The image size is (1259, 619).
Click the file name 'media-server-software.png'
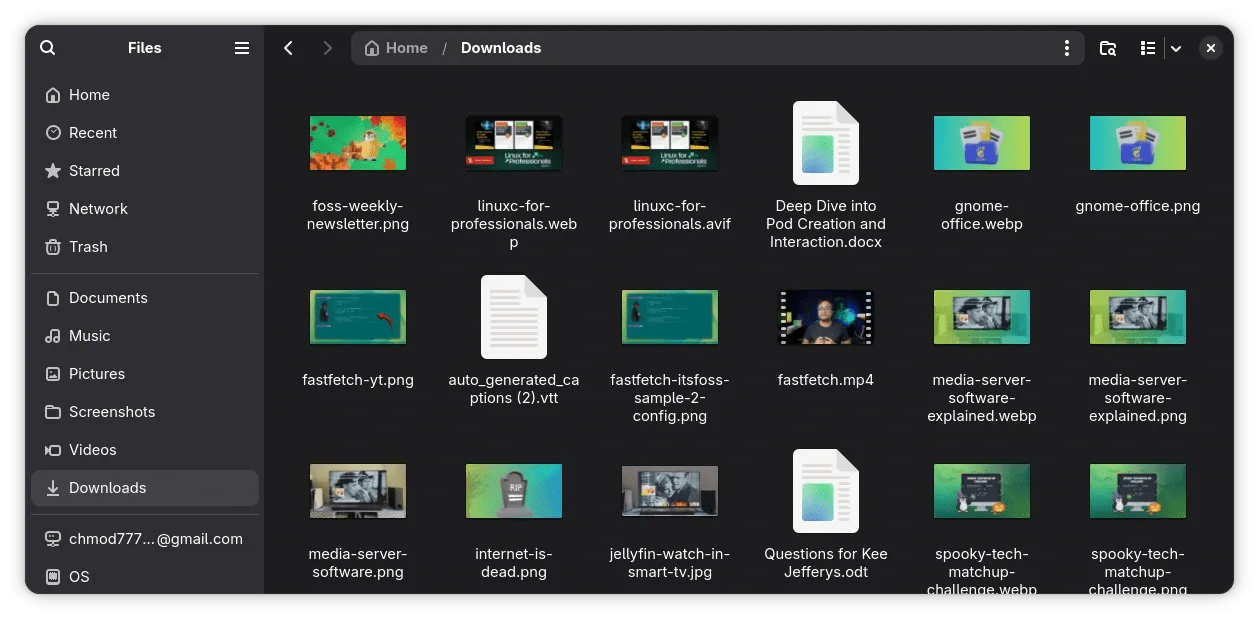[x=358, y=563]
